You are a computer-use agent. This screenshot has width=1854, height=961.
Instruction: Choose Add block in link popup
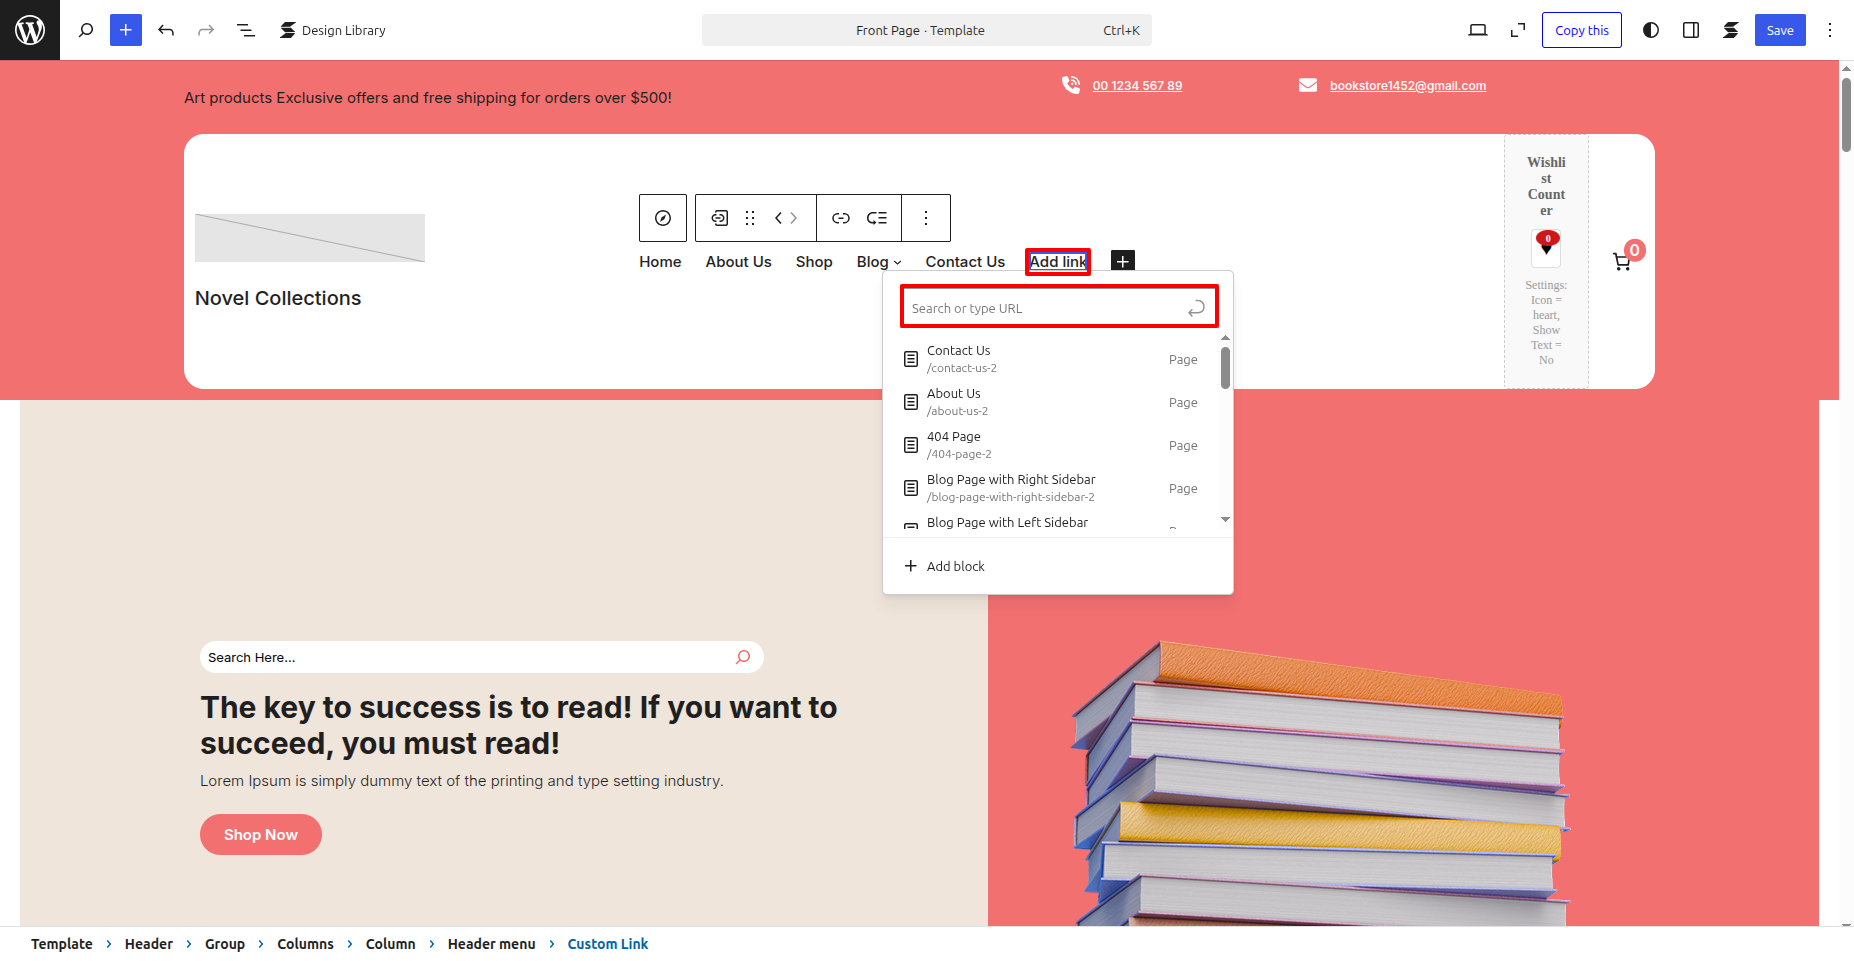(x=945, y=566)
